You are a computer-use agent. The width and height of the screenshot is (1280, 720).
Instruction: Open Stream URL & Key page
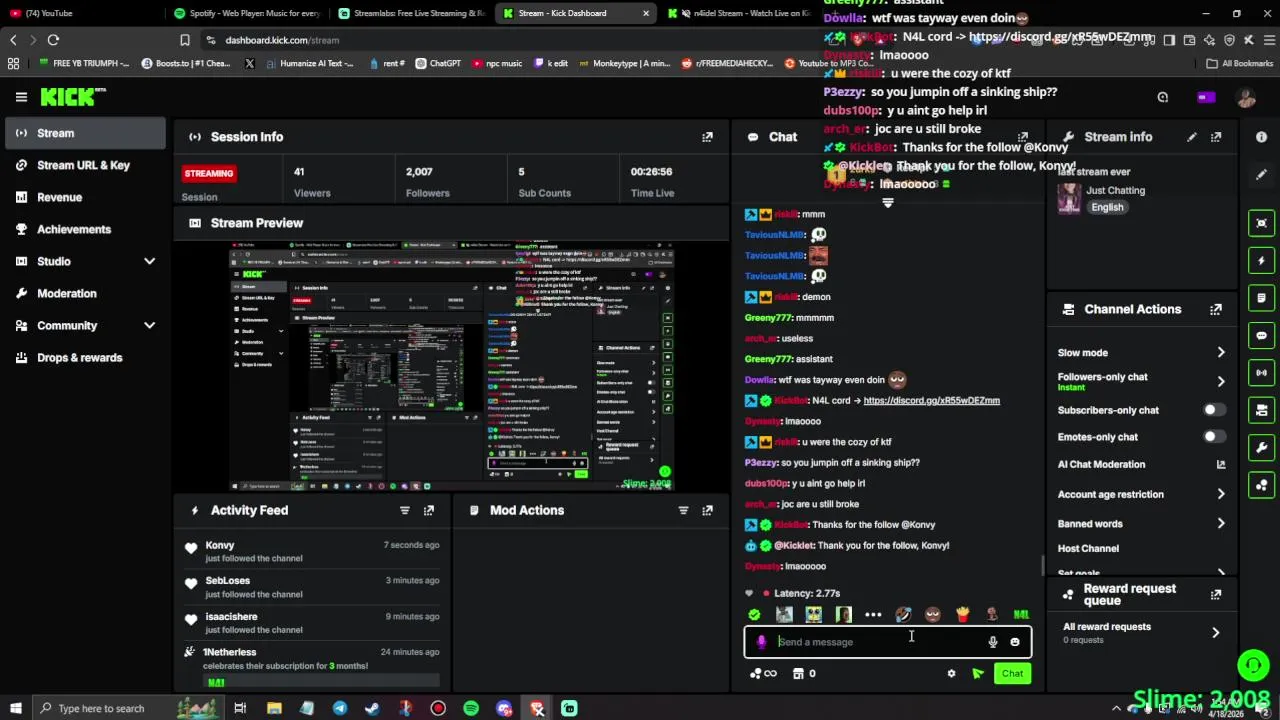click(85, 165)
